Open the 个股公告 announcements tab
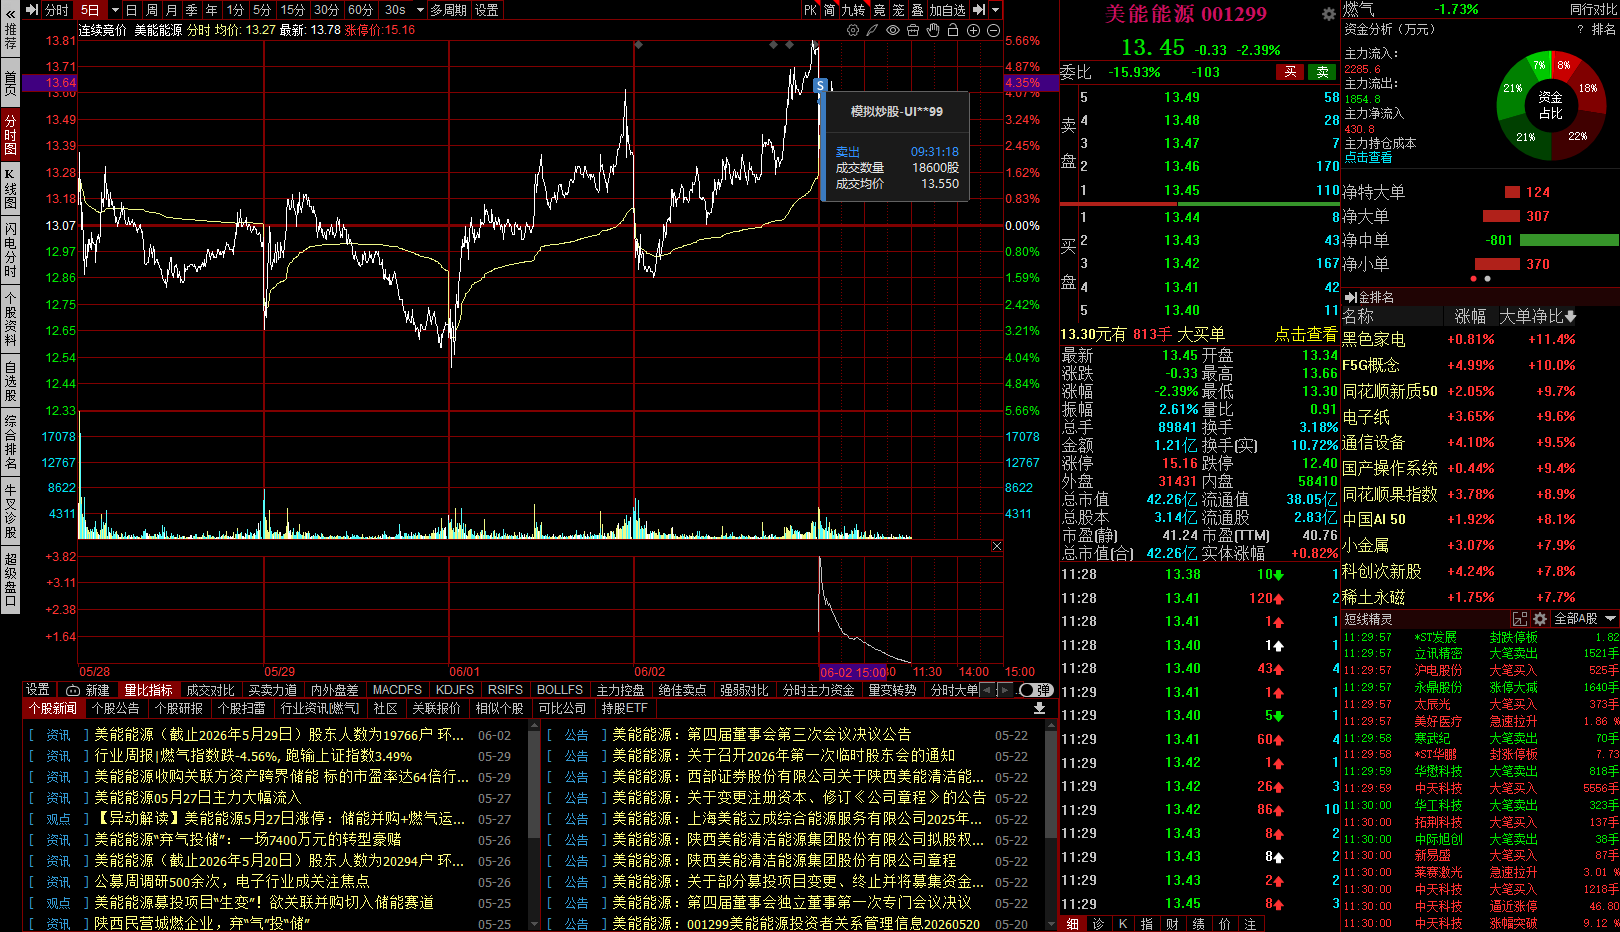This screenshot has height=932, width=1620. pos(115,708)
